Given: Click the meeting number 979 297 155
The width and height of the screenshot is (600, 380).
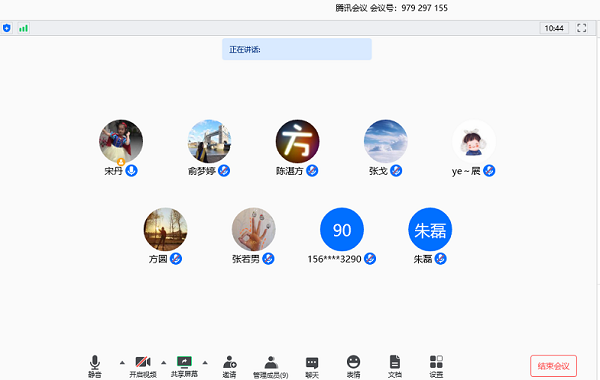Looking at the screenshot, I should [x=424, y=8].
